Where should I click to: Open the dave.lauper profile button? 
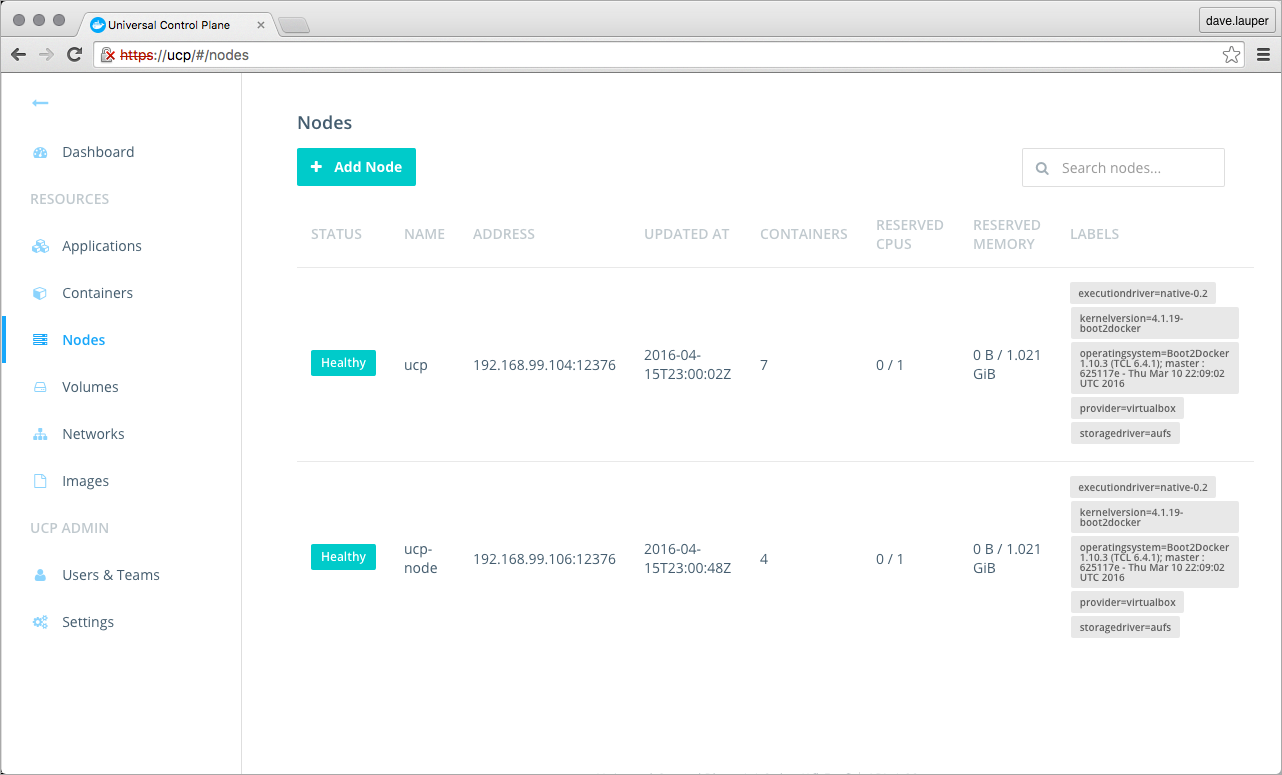[1236, 20]
